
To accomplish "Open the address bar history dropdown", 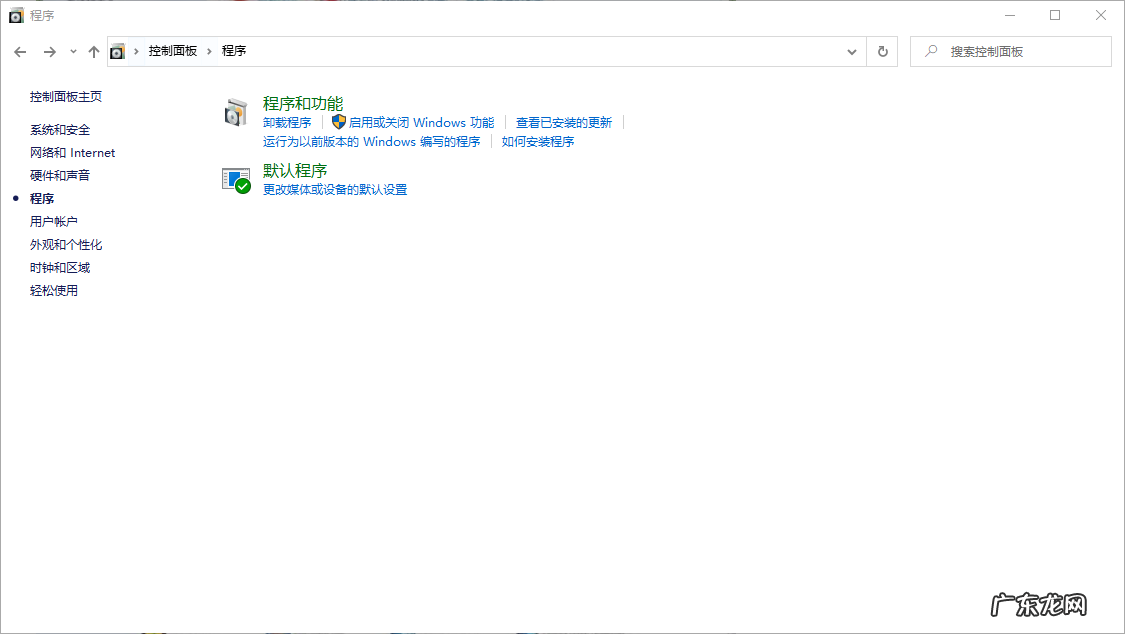I will point(851,51).
